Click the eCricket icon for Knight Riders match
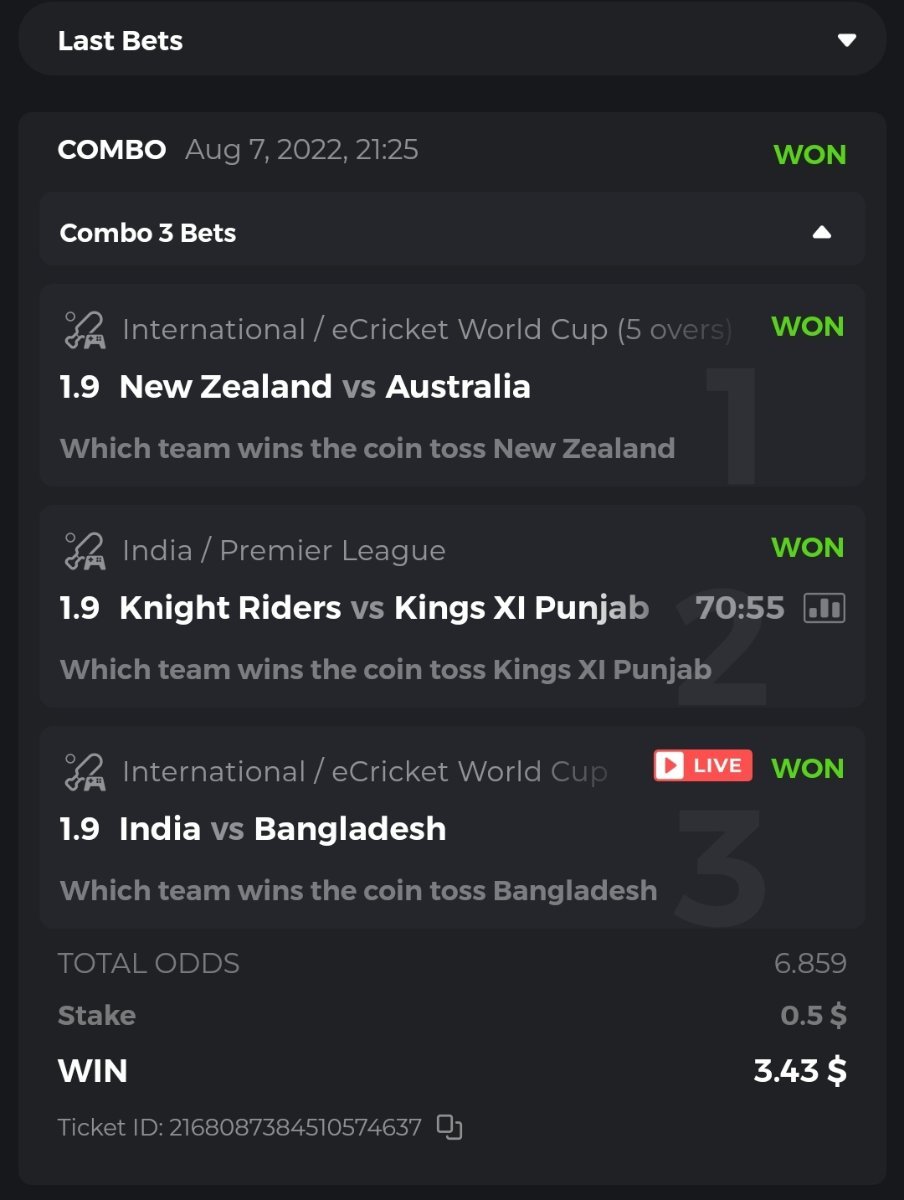The image size is (904, 1200). 84,551
